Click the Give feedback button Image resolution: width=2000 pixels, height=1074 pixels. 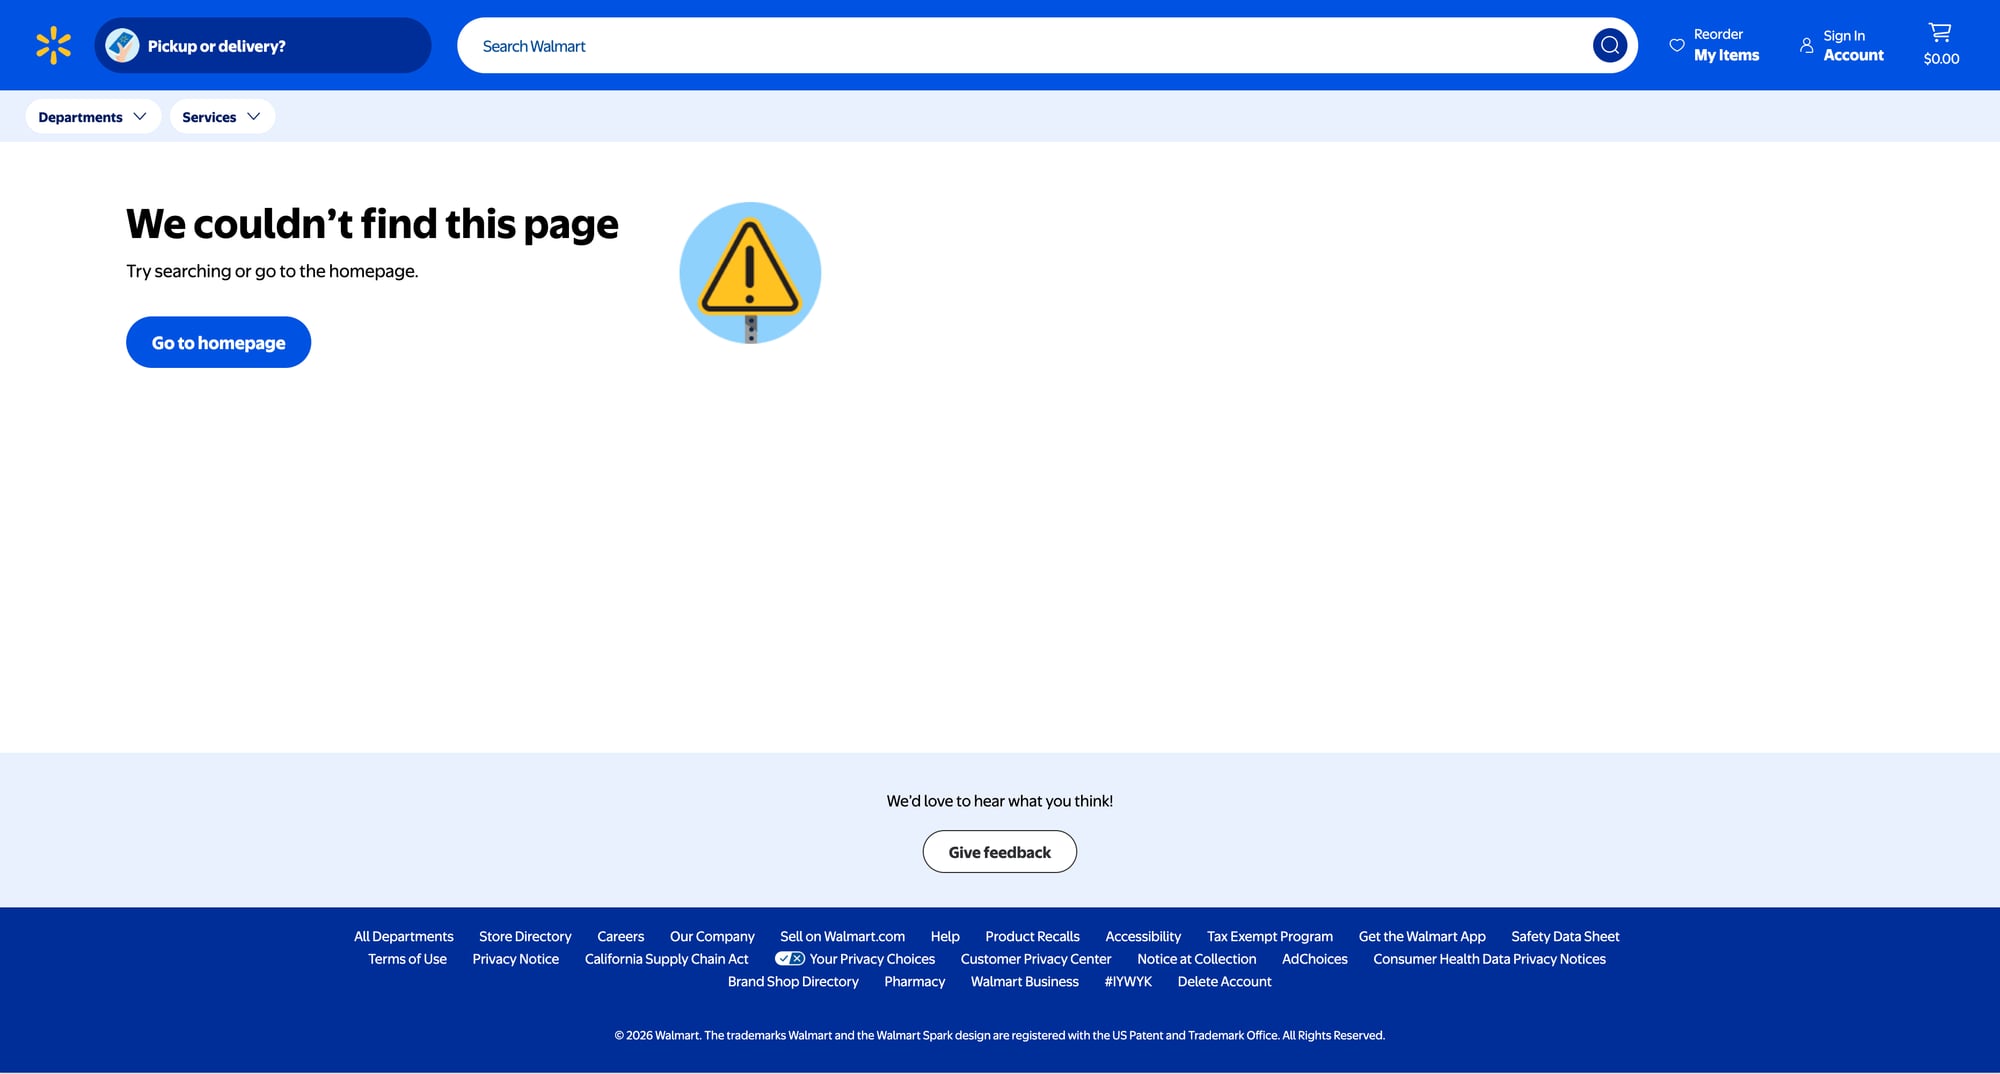tap(999, 852)
